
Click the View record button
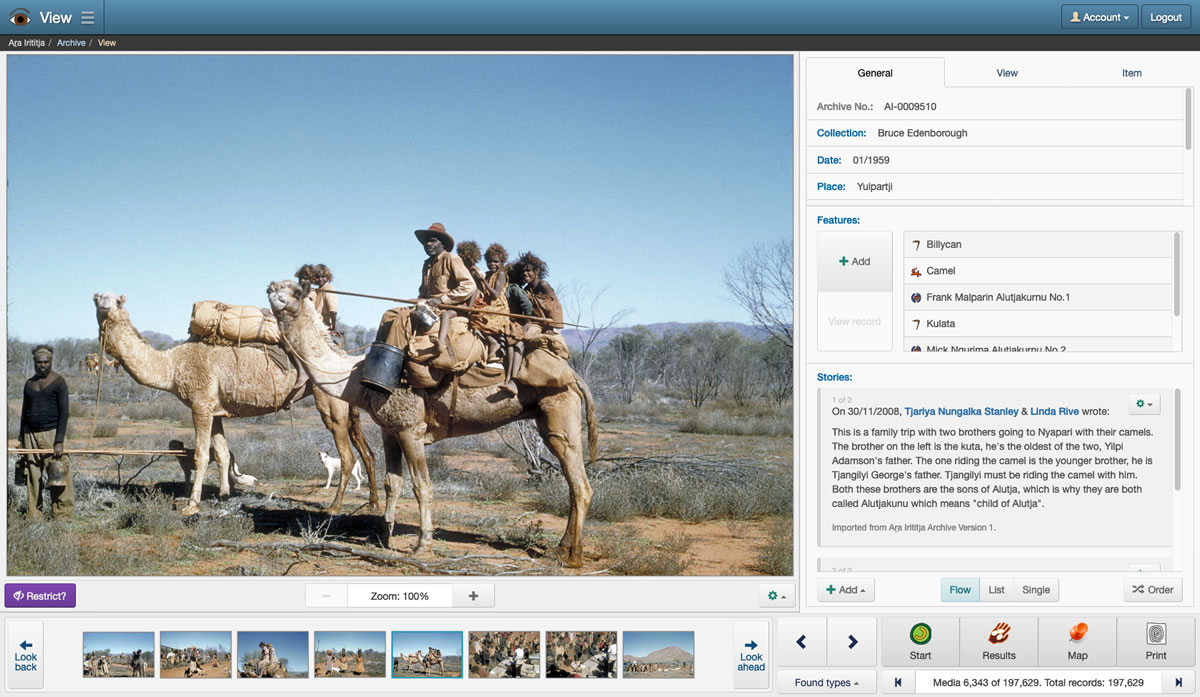point(855,321)
